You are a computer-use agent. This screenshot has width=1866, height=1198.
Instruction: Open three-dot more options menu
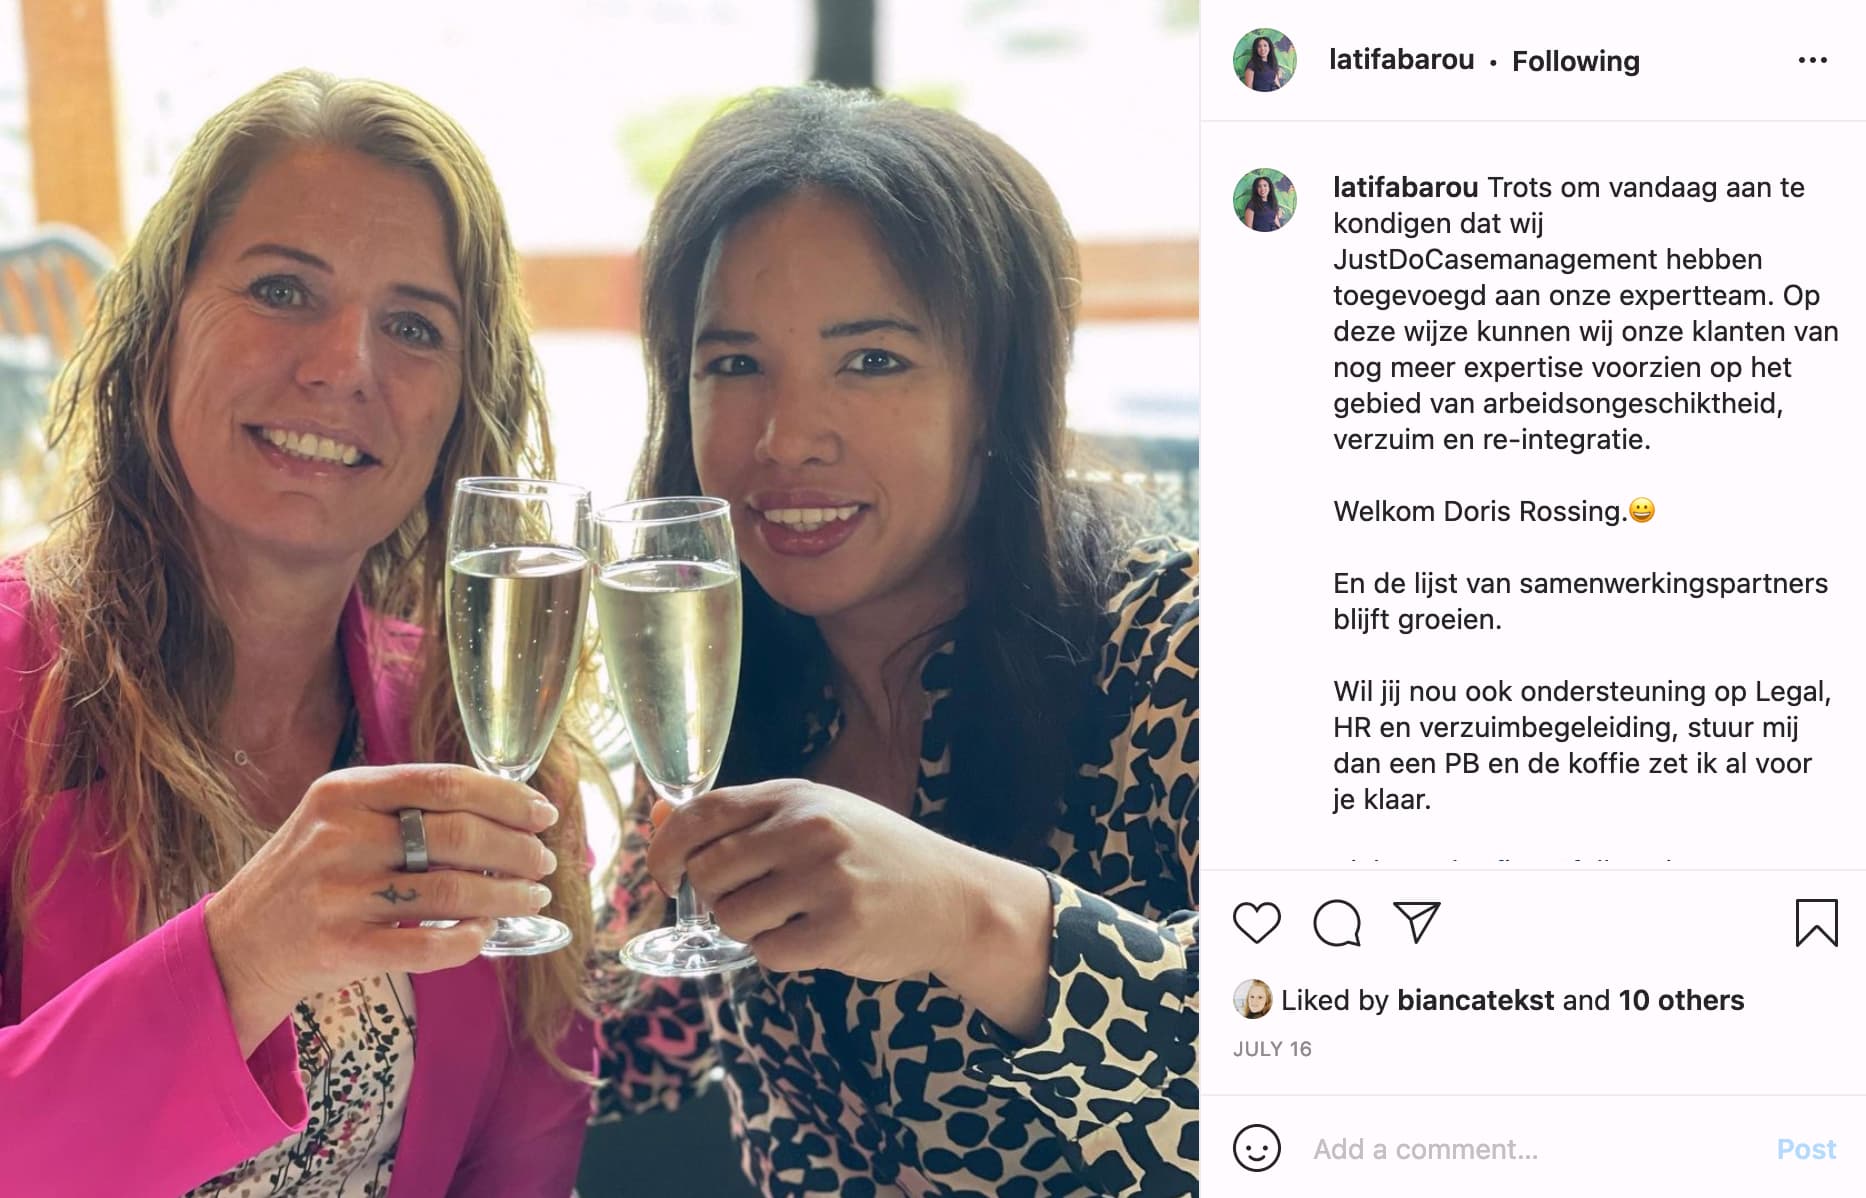(x=1812, y=61)
